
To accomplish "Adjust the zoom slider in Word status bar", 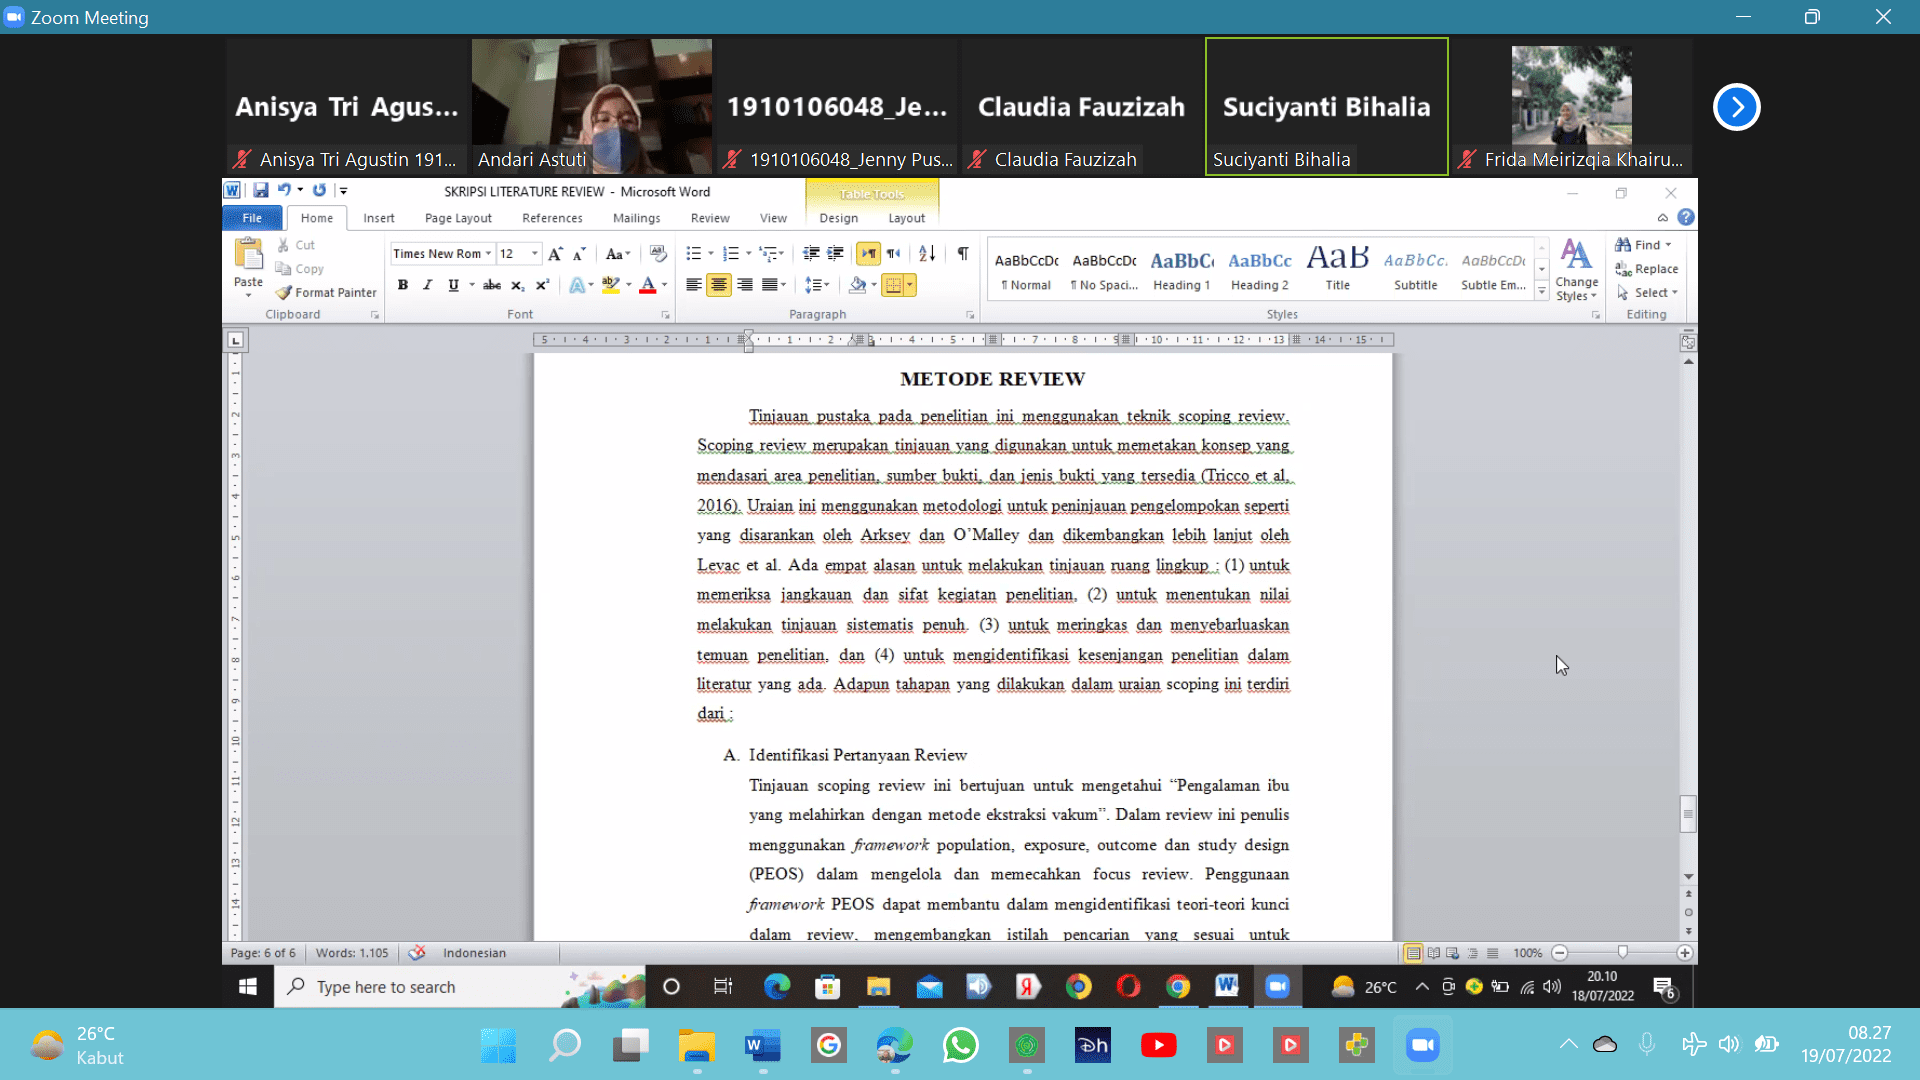I will [1622, 953].
